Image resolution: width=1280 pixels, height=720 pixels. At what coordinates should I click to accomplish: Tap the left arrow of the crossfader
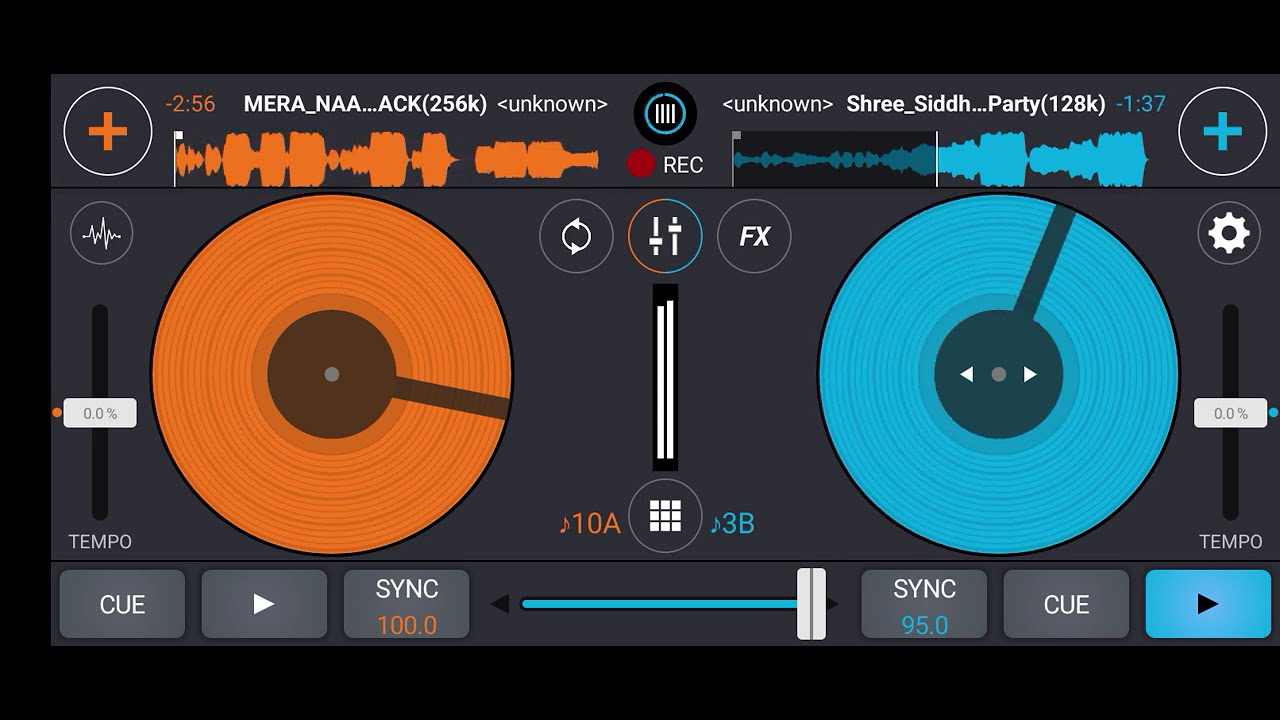[500, 603]
